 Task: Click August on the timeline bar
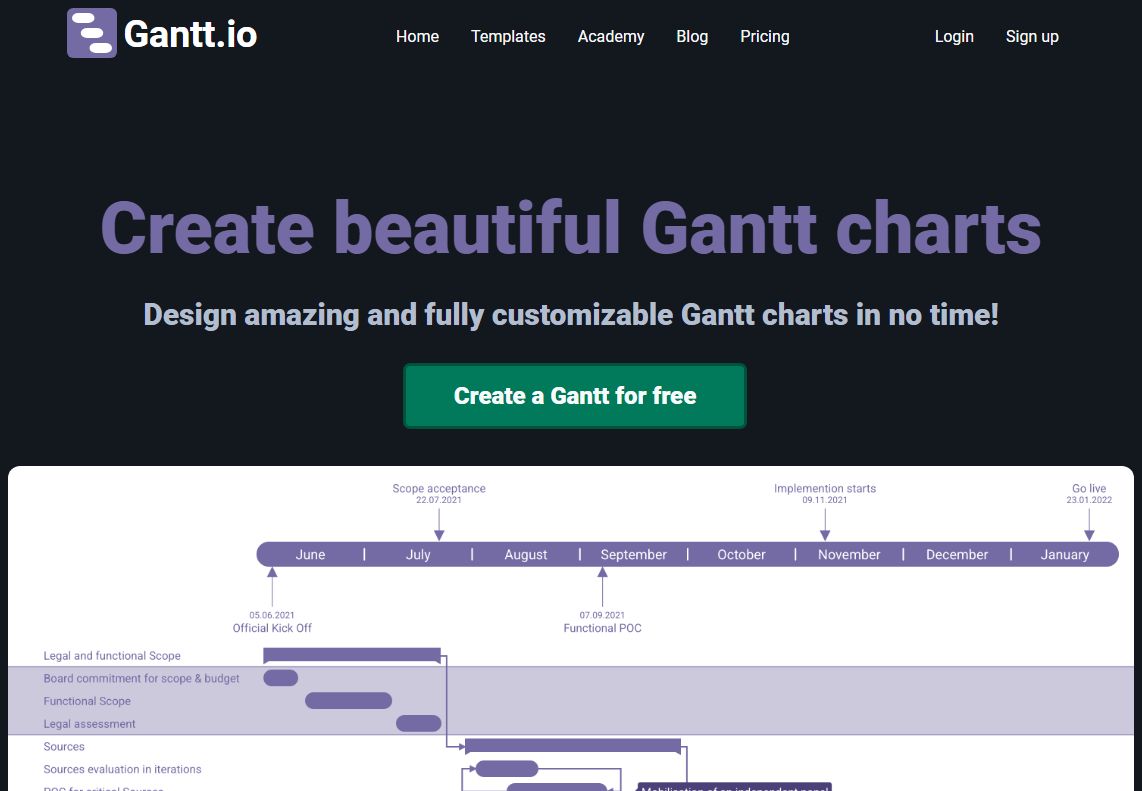[x=526, y=554]
